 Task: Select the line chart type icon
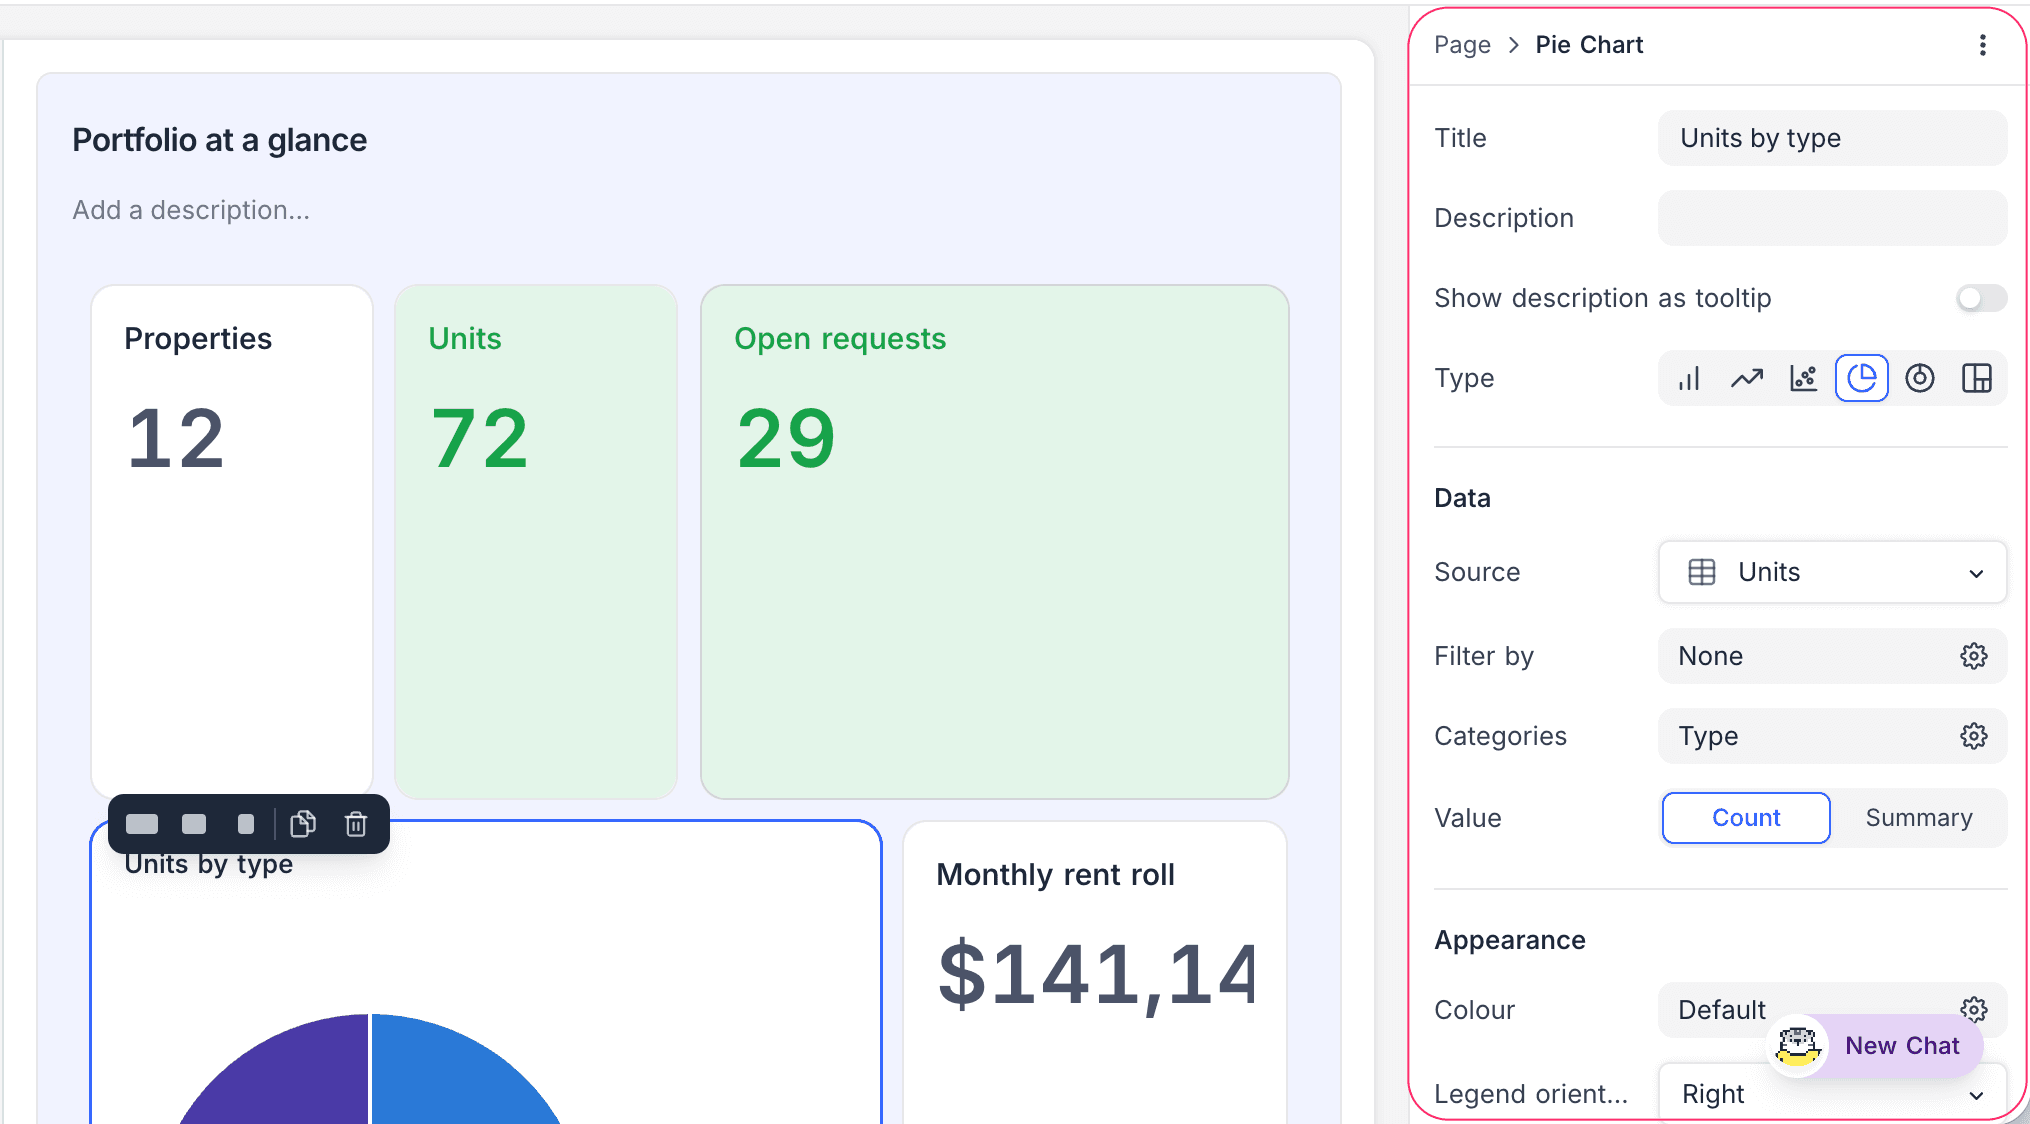point(1747,379)
